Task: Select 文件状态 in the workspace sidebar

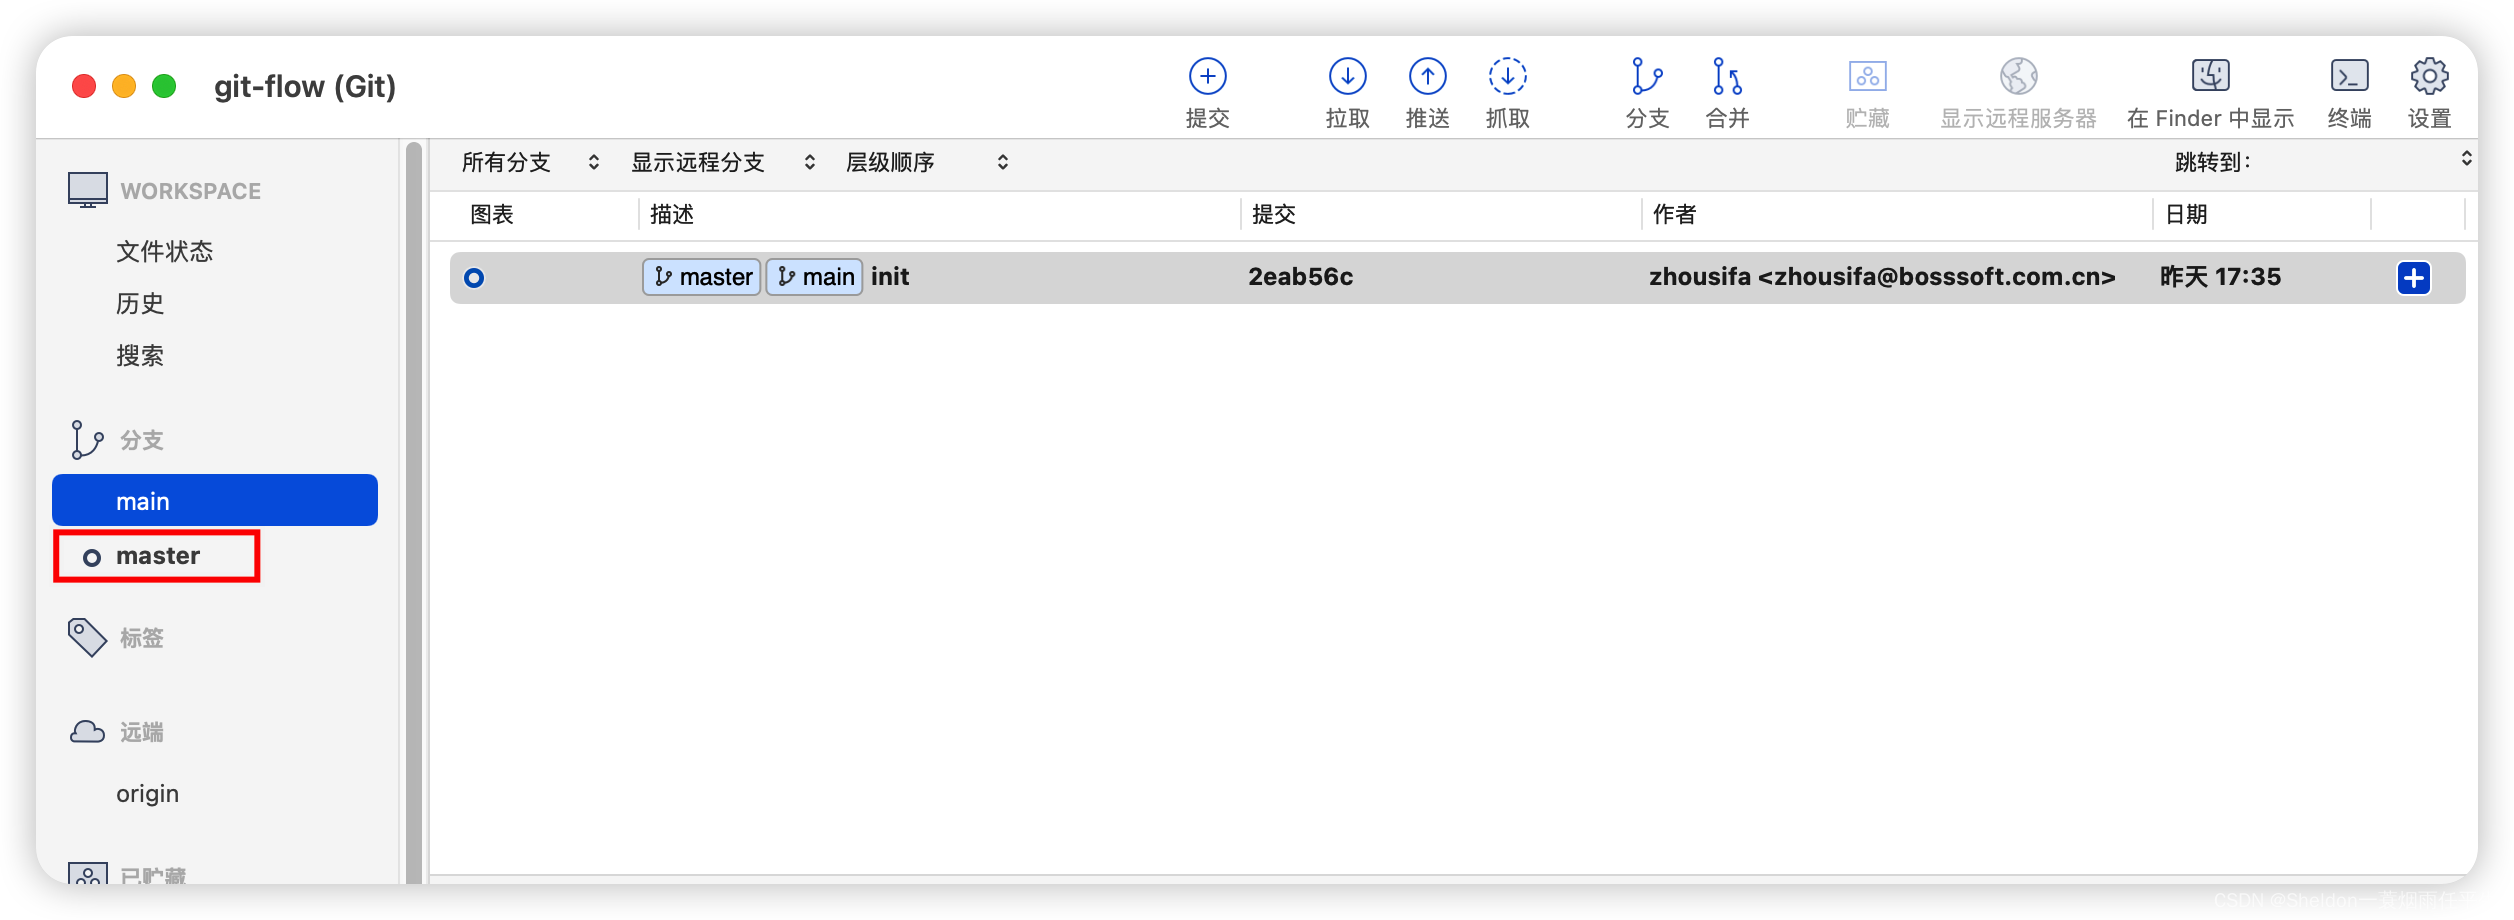Action: (x=164, y=251)
